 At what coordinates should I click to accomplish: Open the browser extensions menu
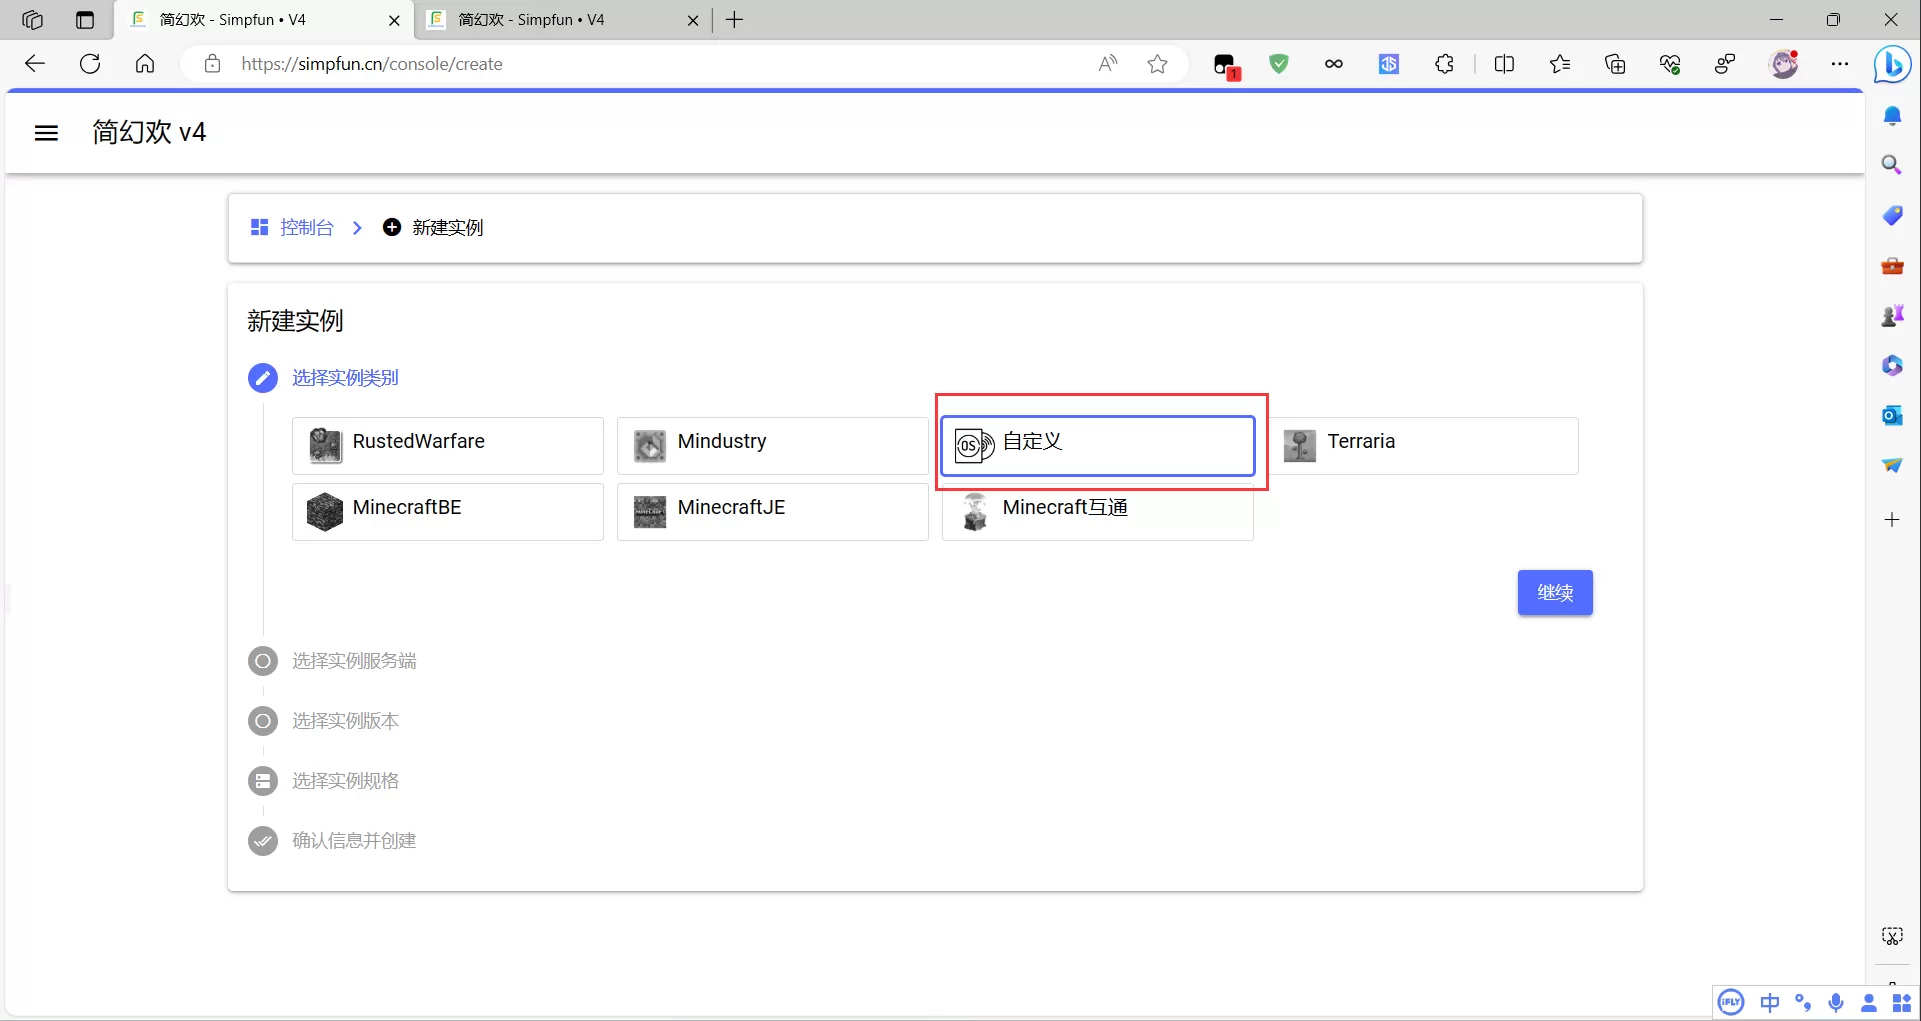[1444, 64]
